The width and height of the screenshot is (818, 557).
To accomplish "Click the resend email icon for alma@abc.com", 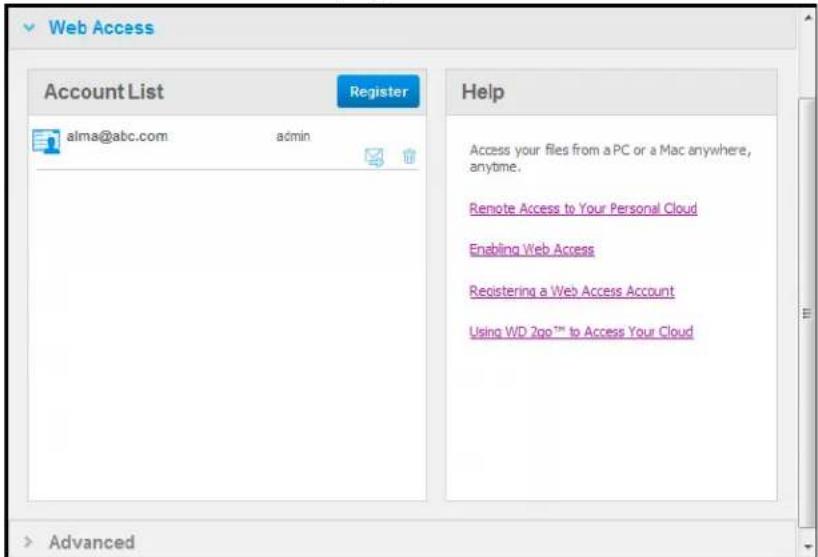I will (374, 157).
